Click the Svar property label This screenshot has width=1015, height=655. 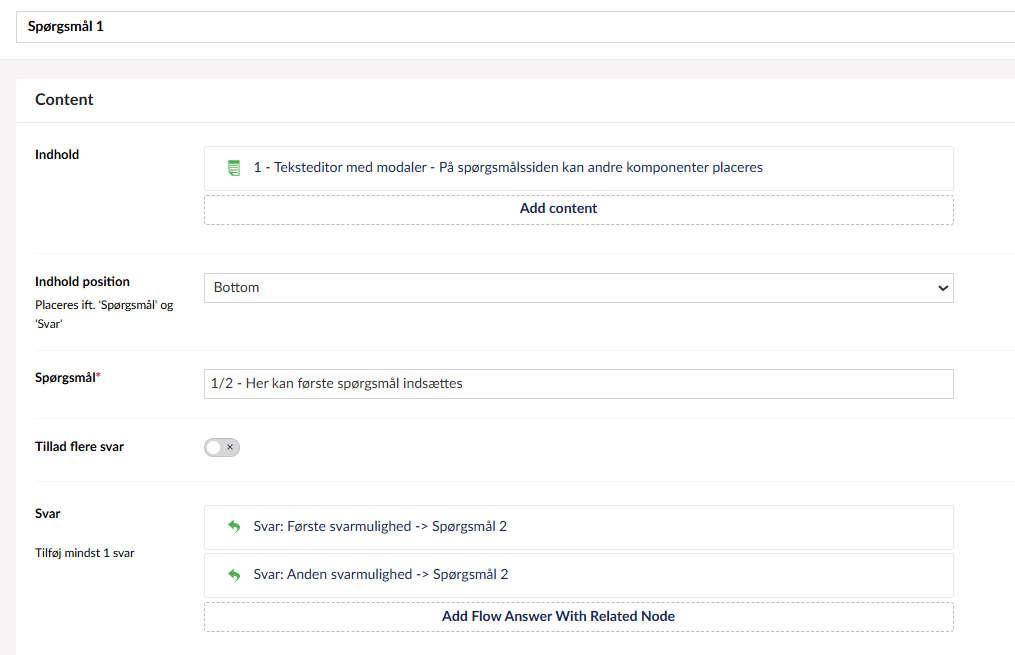point(48,514)
